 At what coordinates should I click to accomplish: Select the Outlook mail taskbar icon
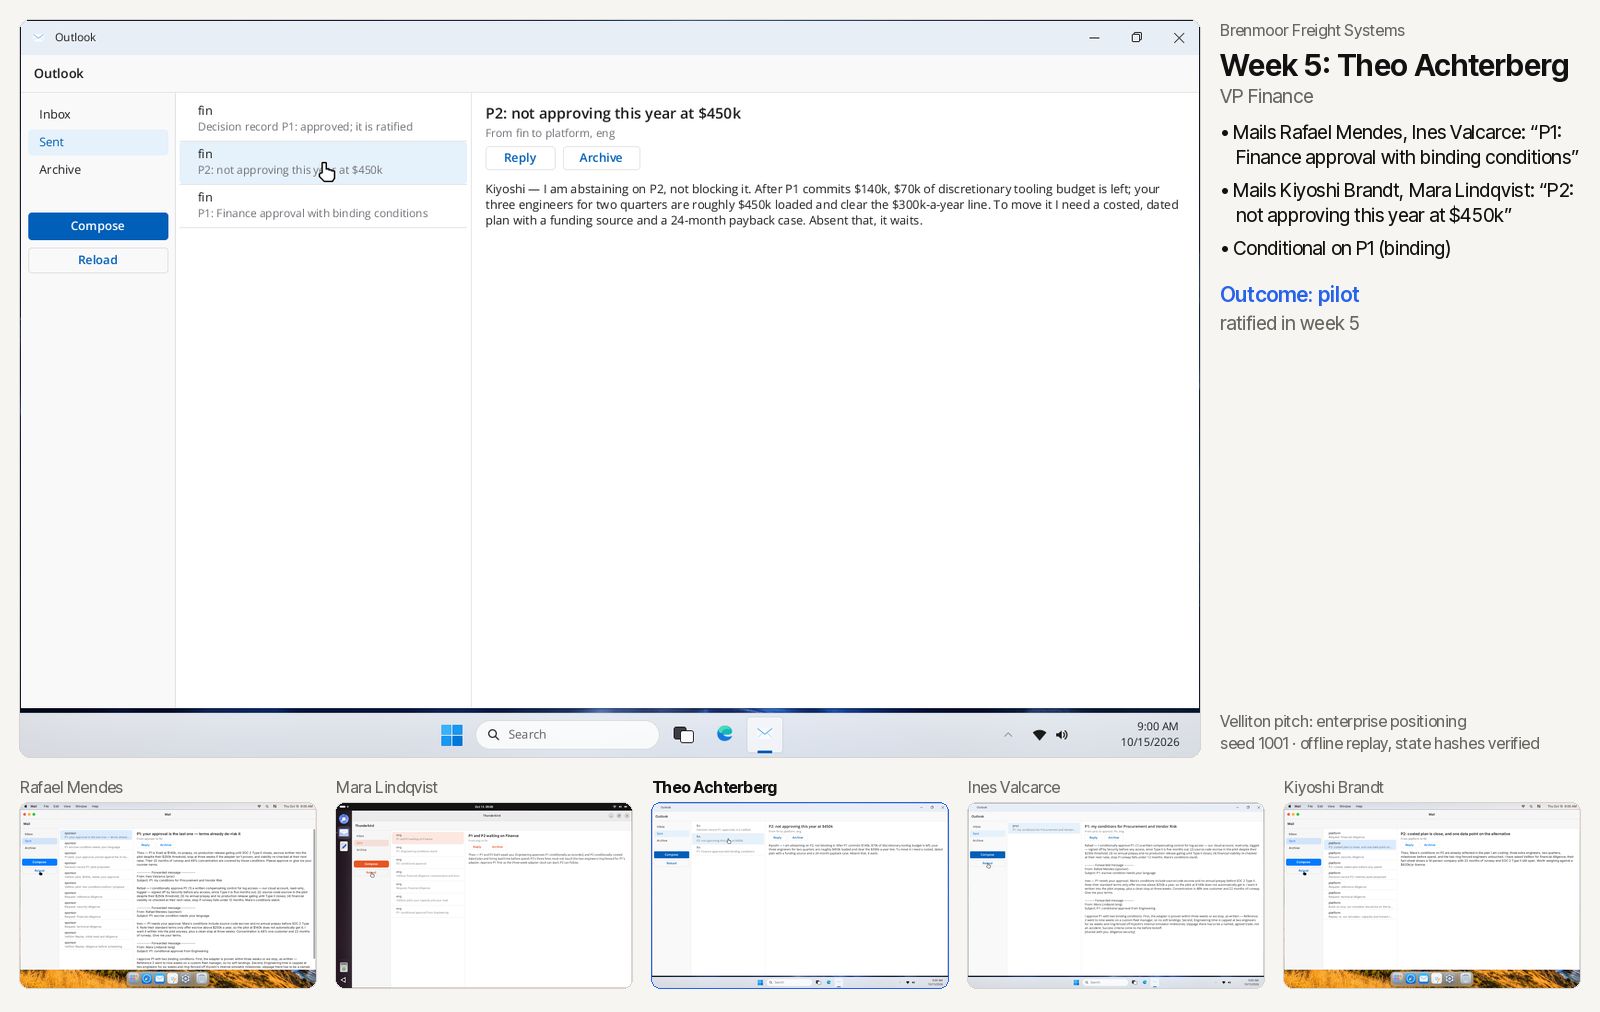coord(765,734)
